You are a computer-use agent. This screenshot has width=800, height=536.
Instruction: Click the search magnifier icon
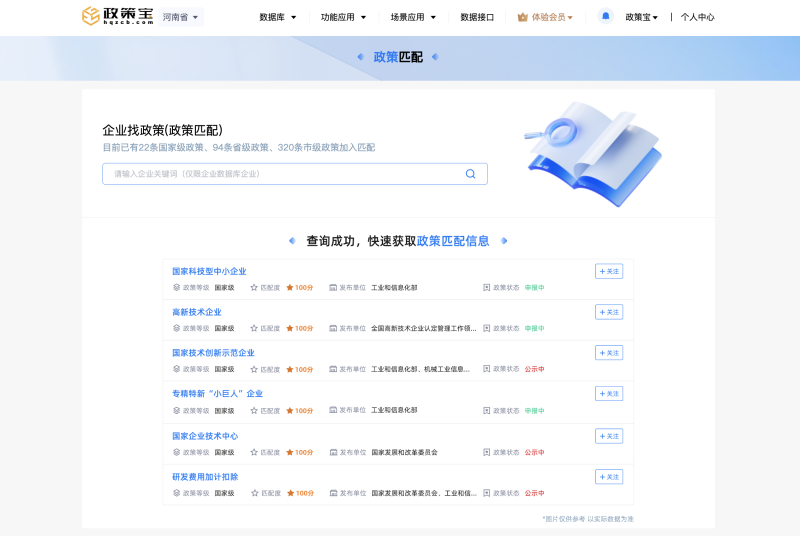point(470,174)
